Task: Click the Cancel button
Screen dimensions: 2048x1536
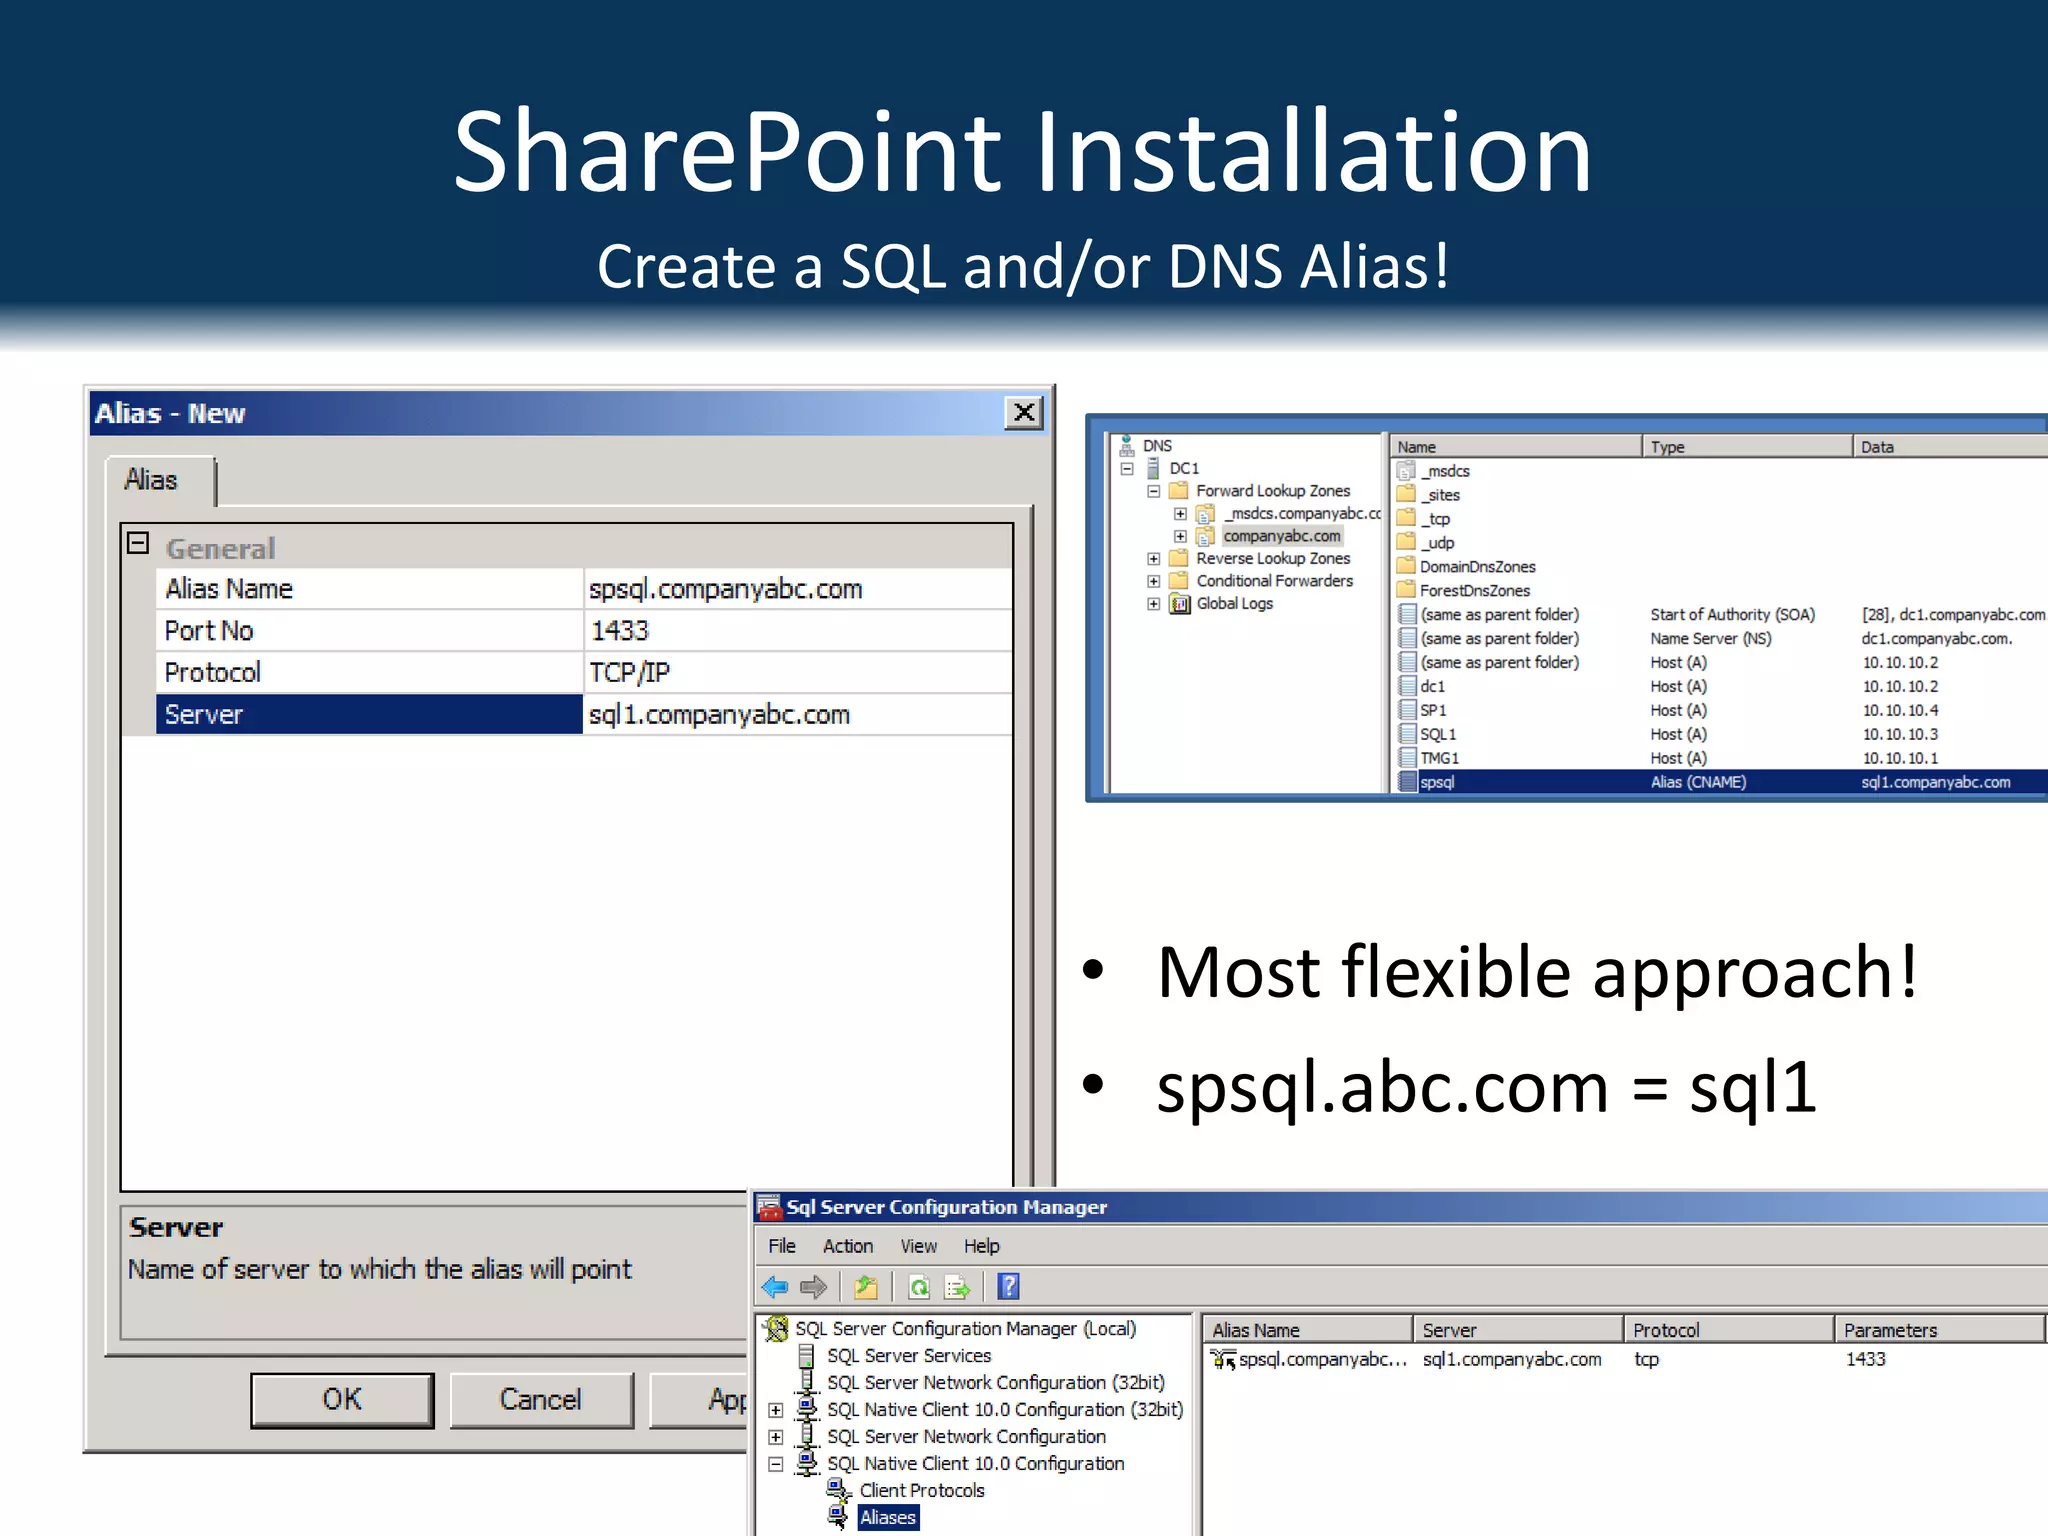Action: tap(540, 1399)
